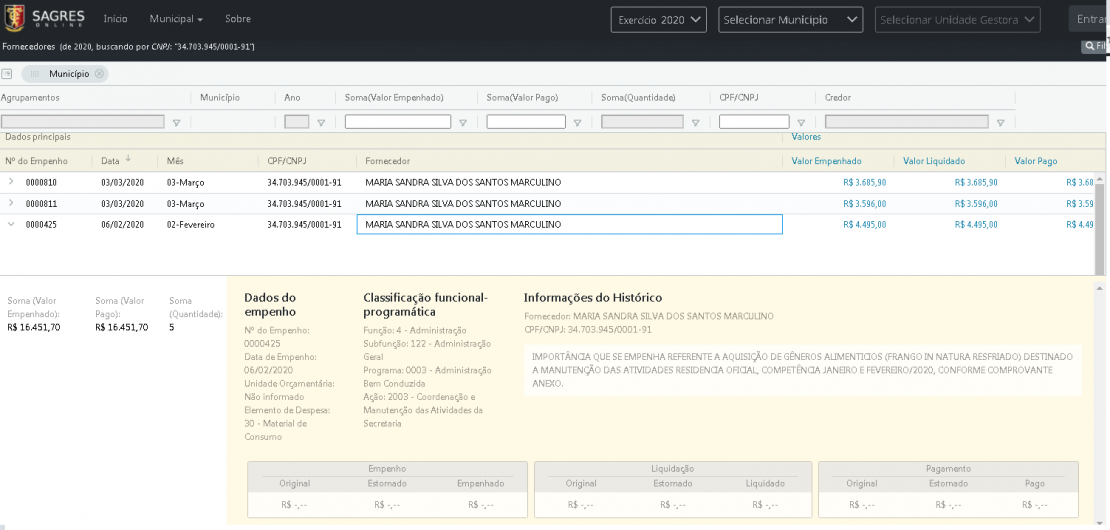Image resolution: width=1110 pixels, height=530 pixels.
Task: Expand row of empenho 0000810
Action: click(11, 182)
